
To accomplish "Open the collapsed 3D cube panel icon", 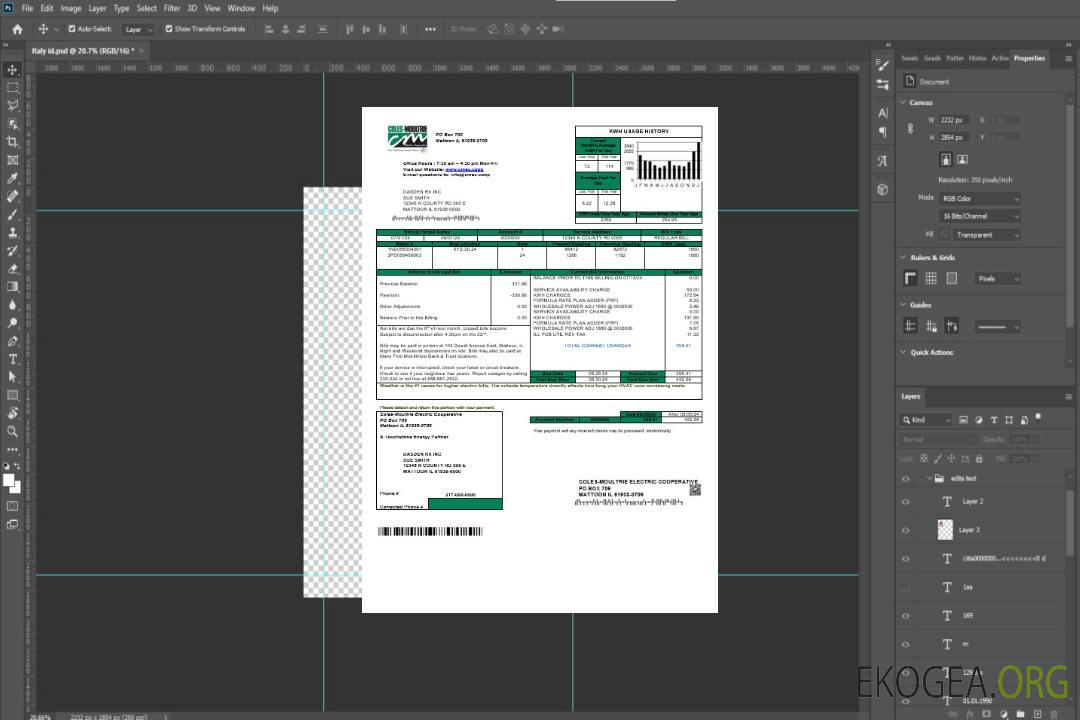I will pyautogui.click(x=883, y=189).
